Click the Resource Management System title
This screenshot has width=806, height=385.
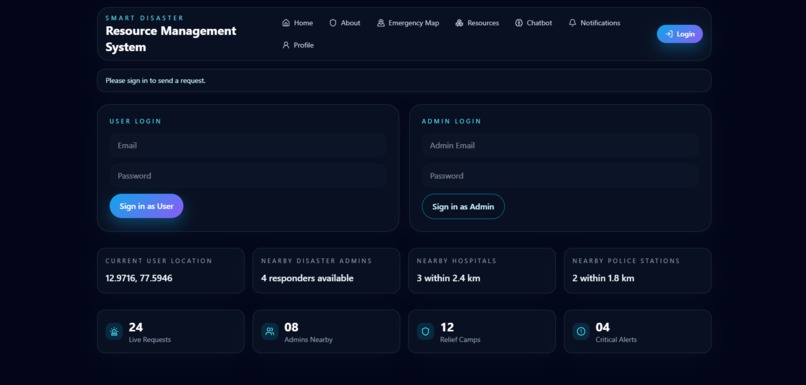coord(171,39)
